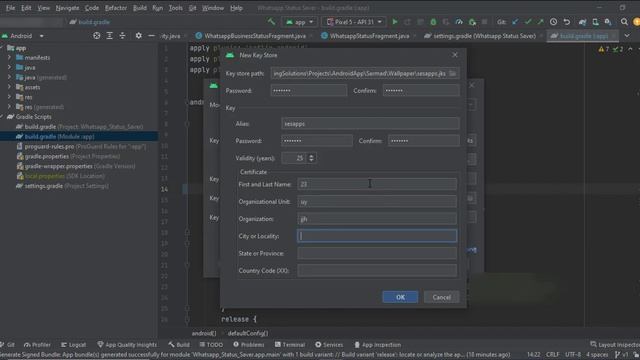Viewport: 640px width, 360px height.
Task: Select proguard-rules.pro file
Action: click(x=81, y=146)
